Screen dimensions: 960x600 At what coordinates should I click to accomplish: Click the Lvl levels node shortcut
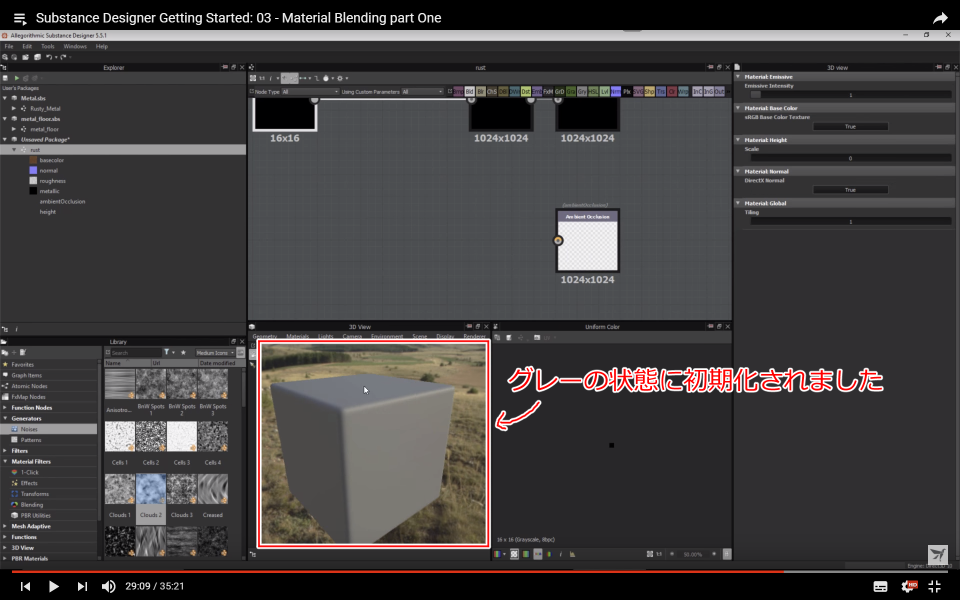[604, 91]
